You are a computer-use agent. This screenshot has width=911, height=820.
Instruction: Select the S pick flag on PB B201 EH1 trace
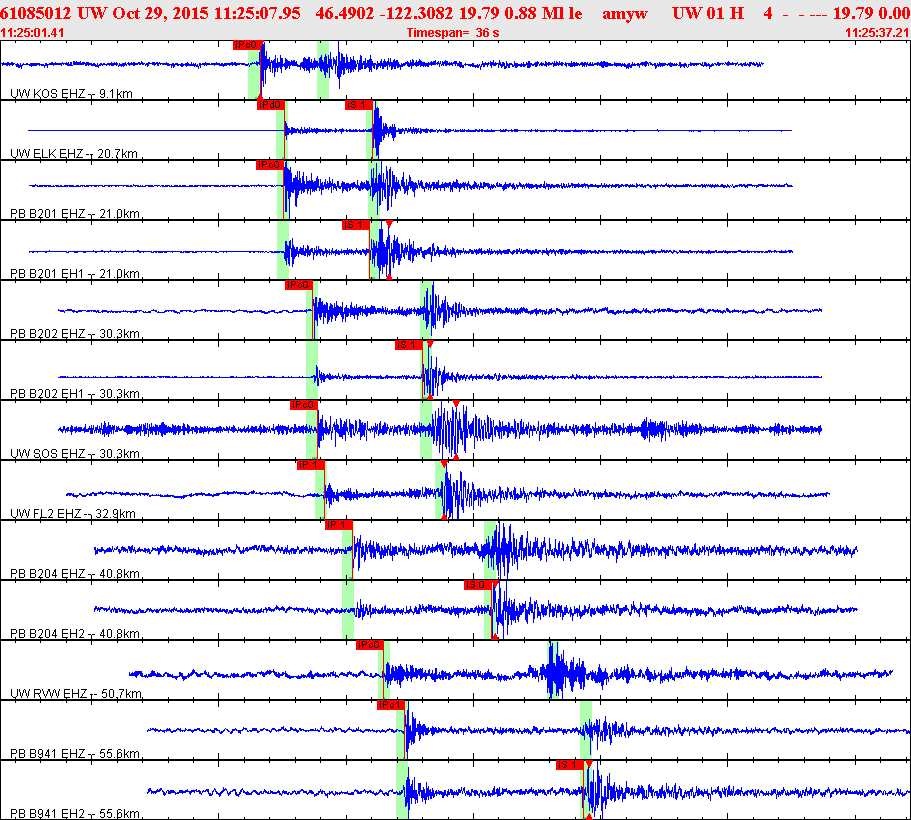coord(356,224)
